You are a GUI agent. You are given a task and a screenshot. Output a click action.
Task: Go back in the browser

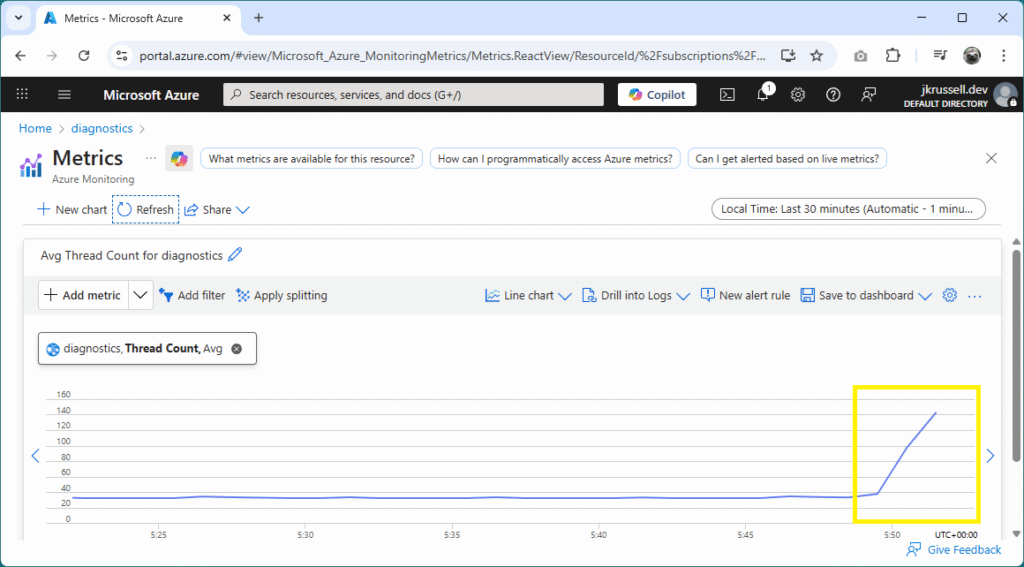[20, 56]
